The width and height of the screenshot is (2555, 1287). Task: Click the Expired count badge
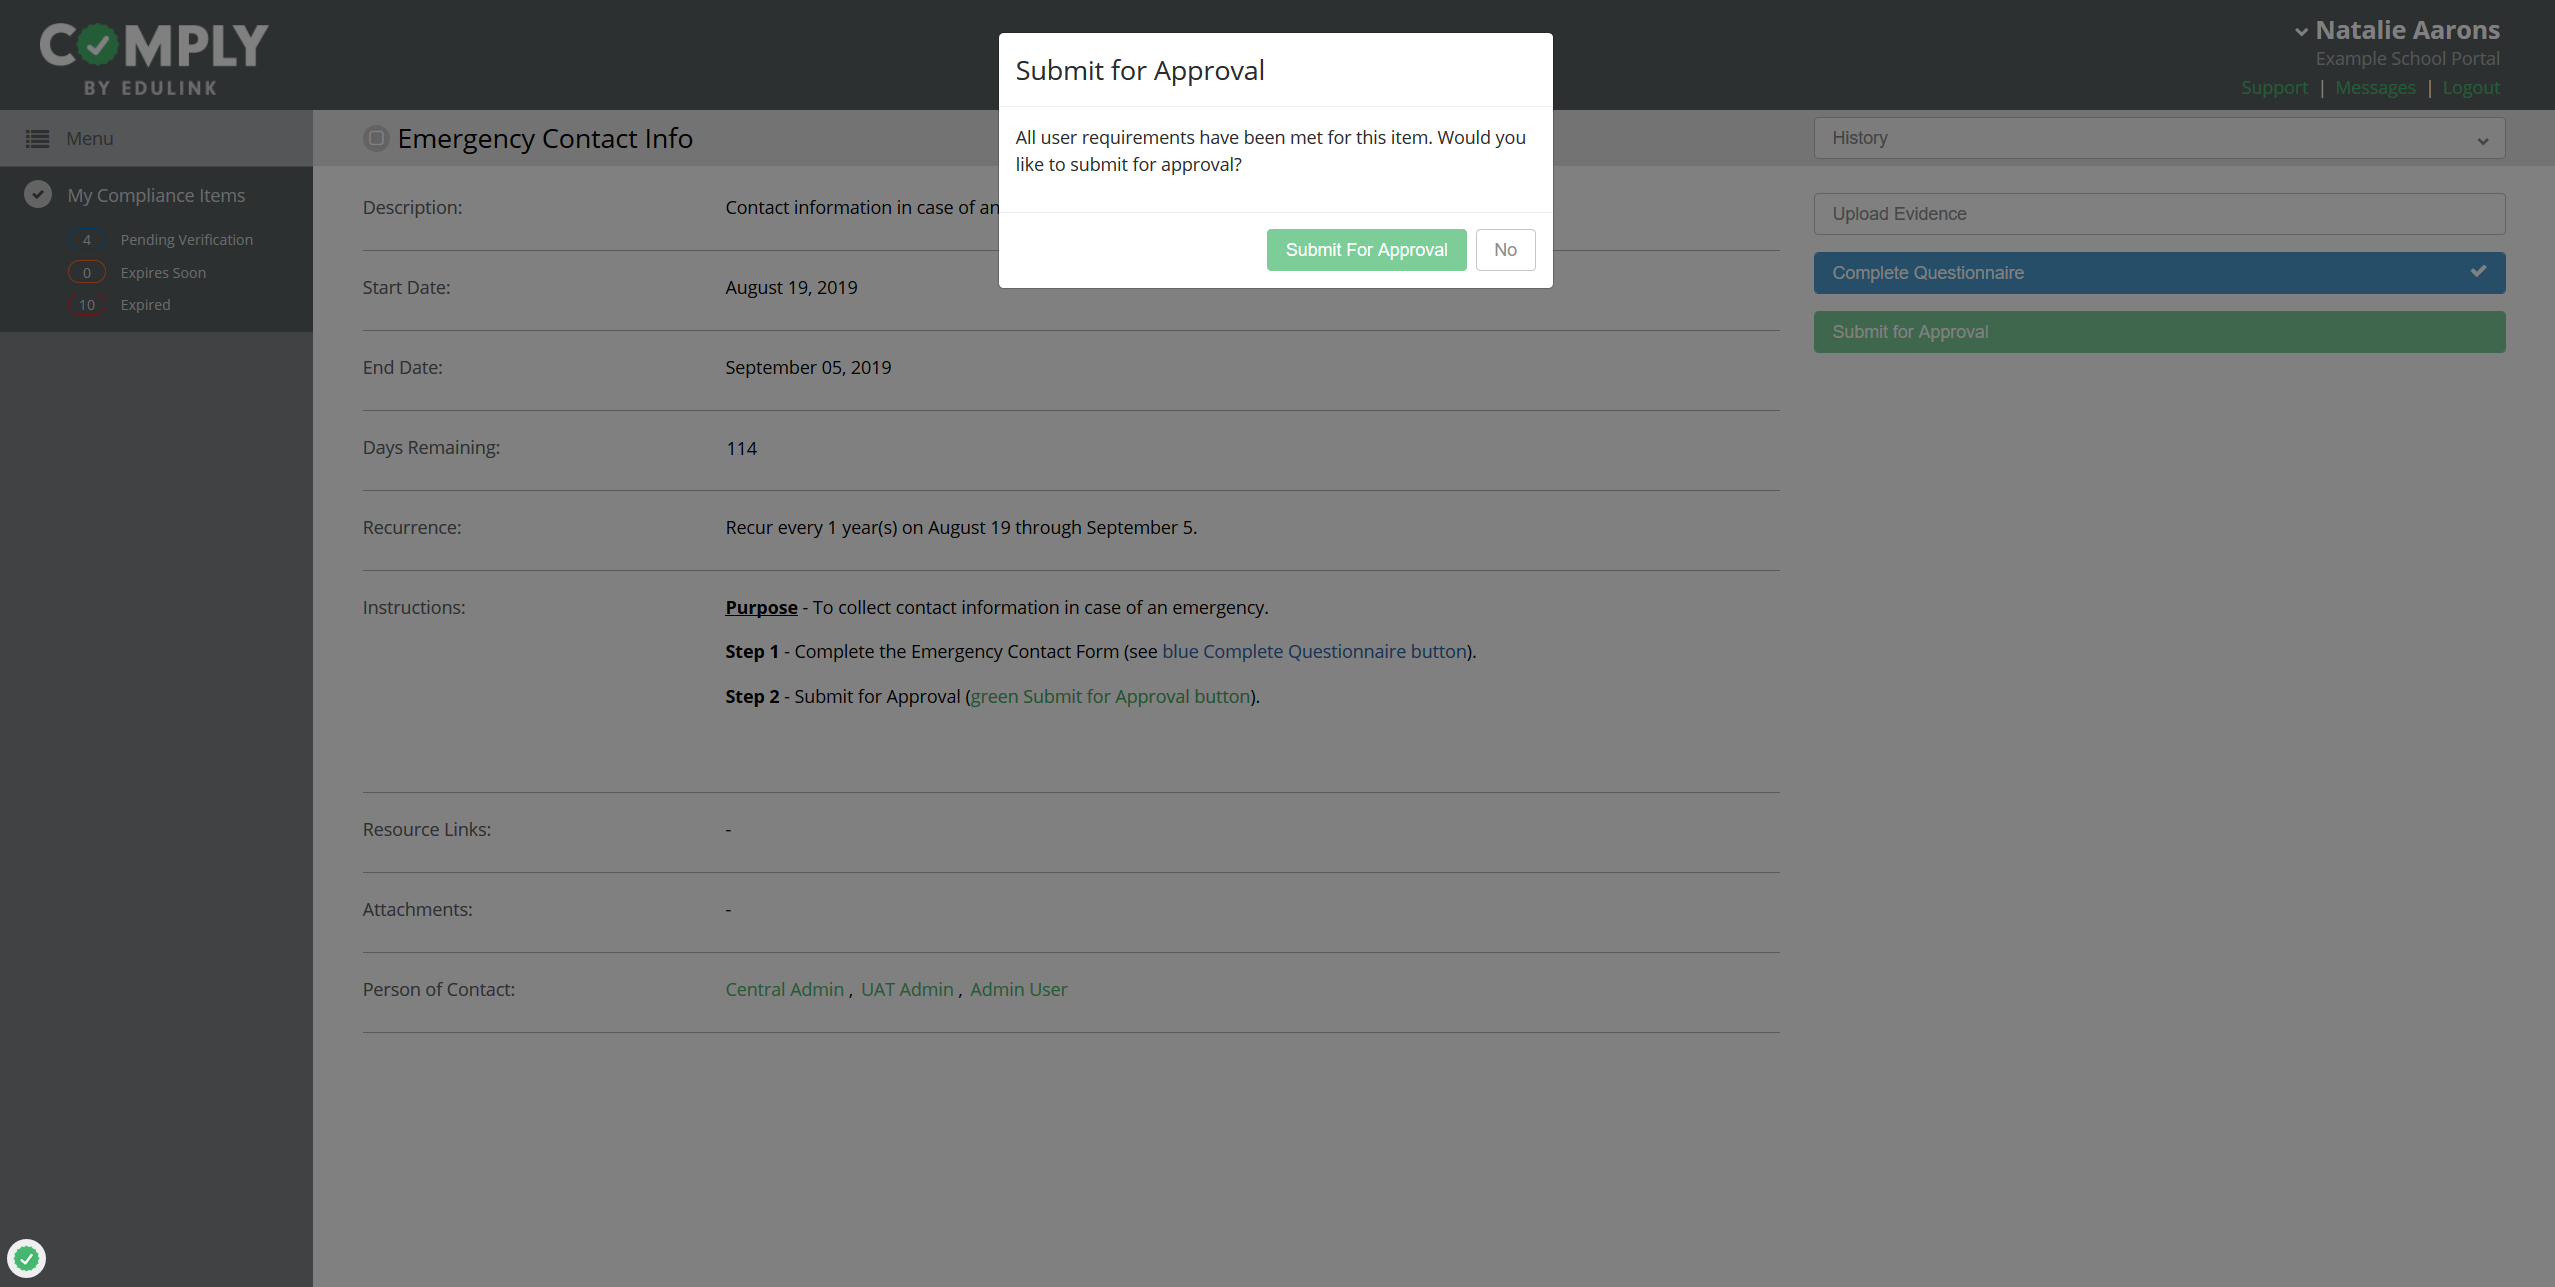point(87,305)
